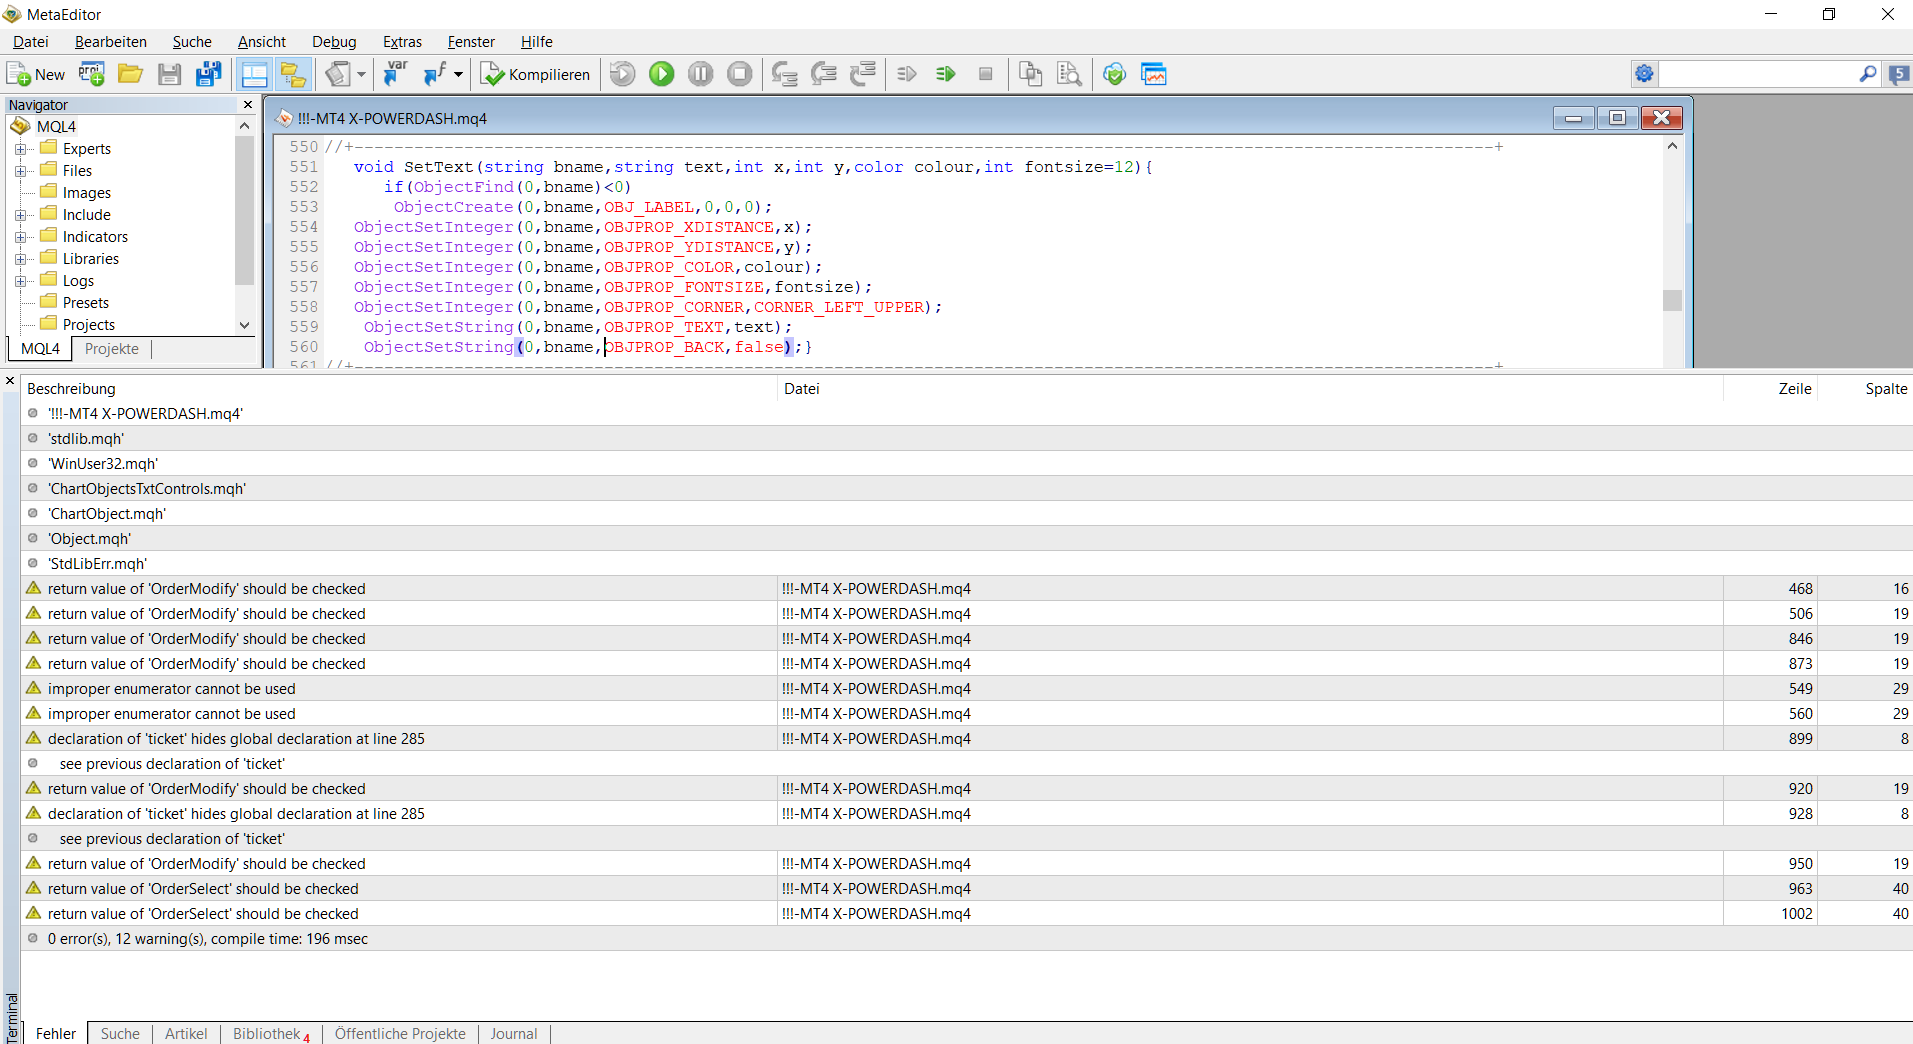Click the Kompilieren compile button

[535, 74]
